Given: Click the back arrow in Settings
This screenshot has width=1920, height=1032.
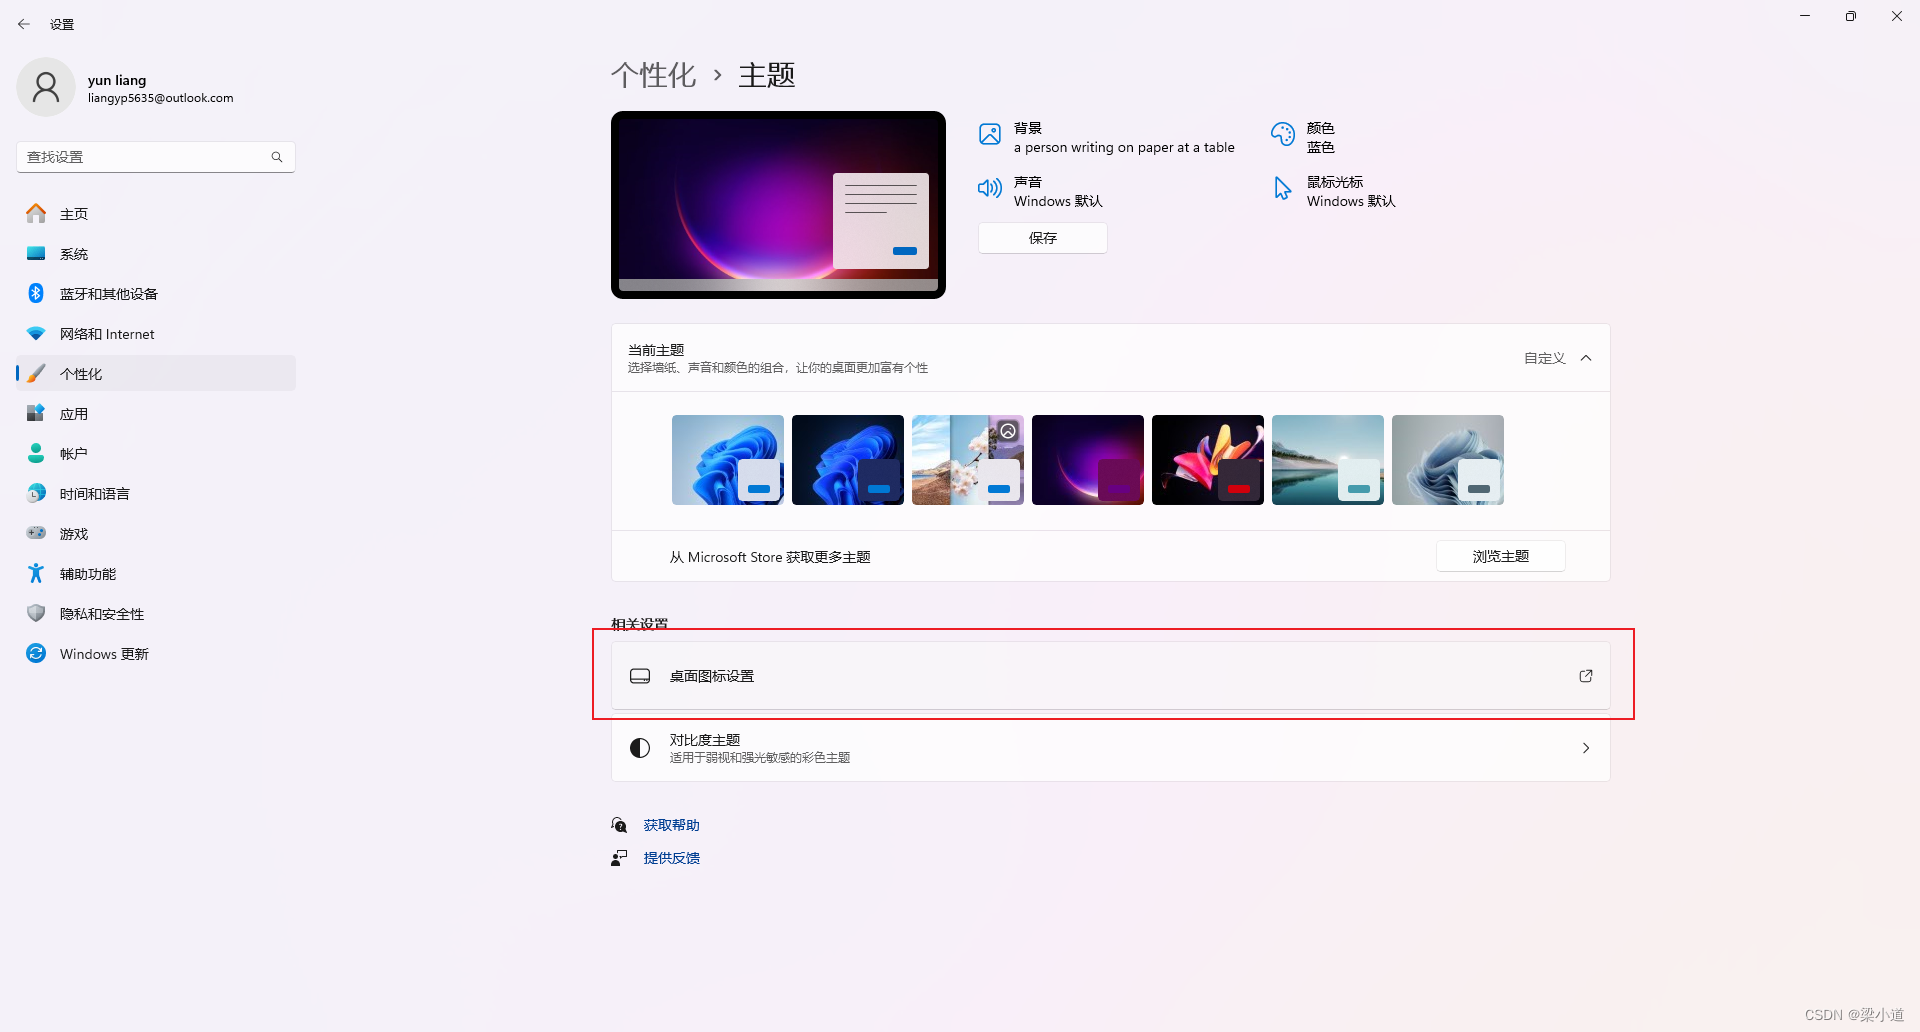Looking at the screenshot, I should (24, 24).
